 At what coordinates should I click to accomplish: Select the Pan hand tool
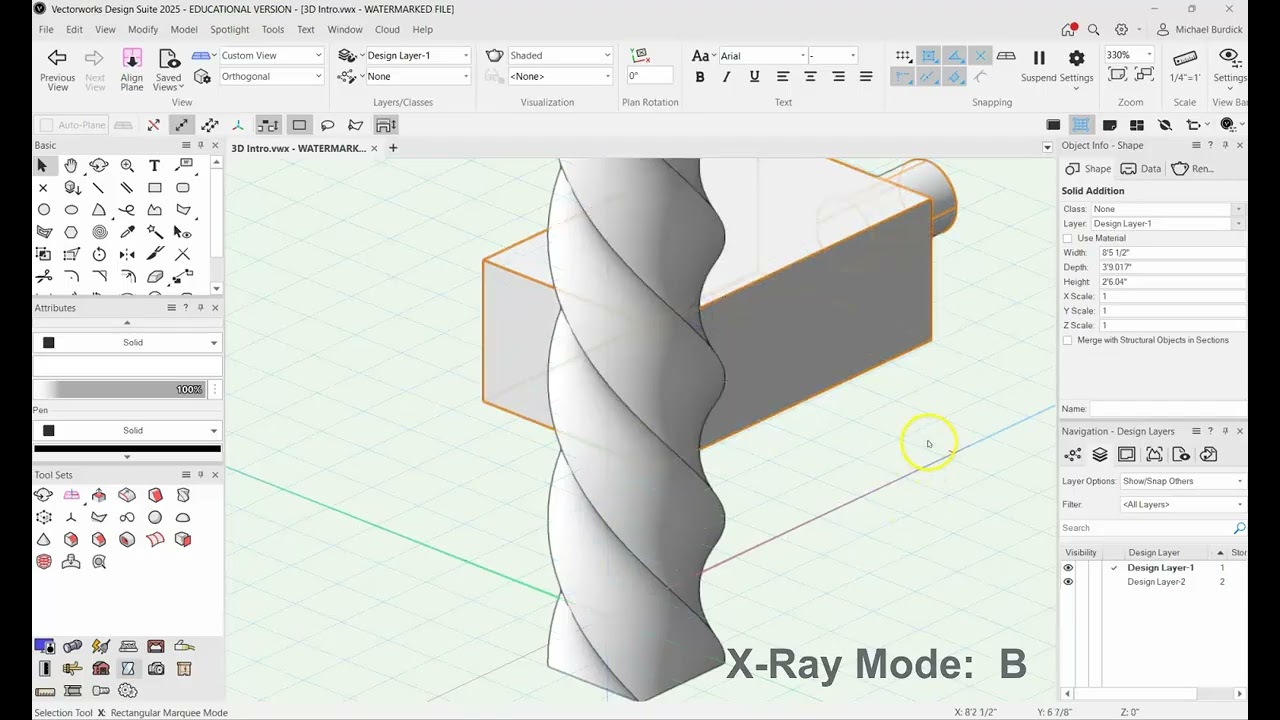(71, 166)
